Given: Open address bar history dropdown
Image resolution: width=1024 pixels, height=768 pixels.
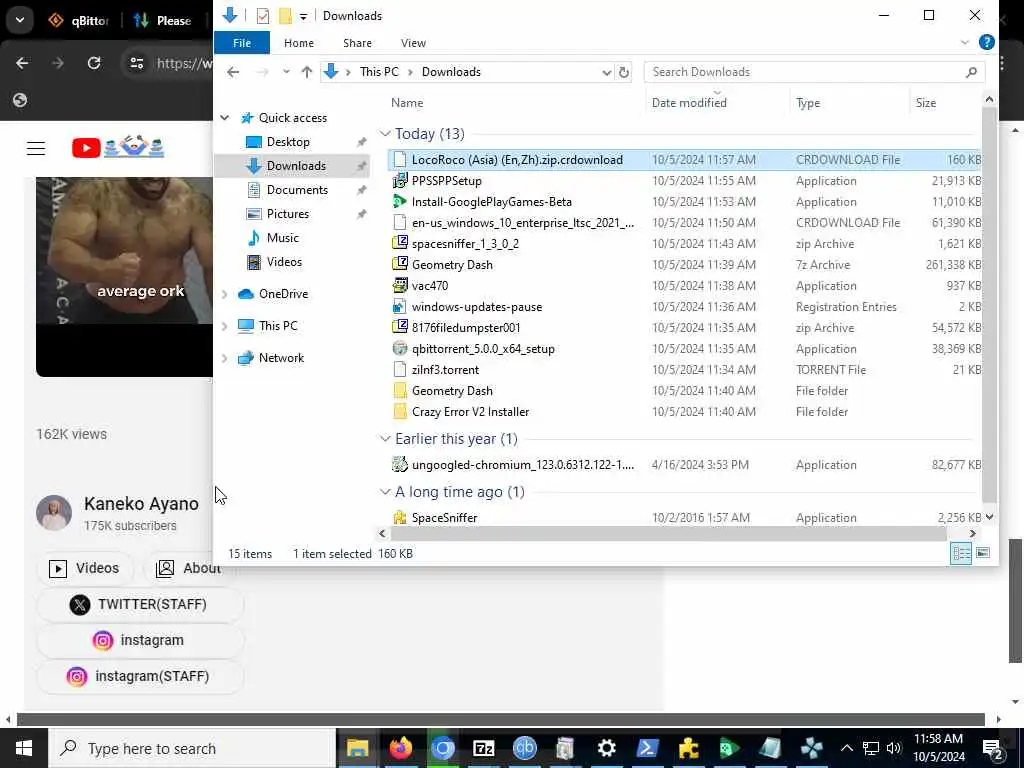Looking at the screenshot, I should [607, 72].
